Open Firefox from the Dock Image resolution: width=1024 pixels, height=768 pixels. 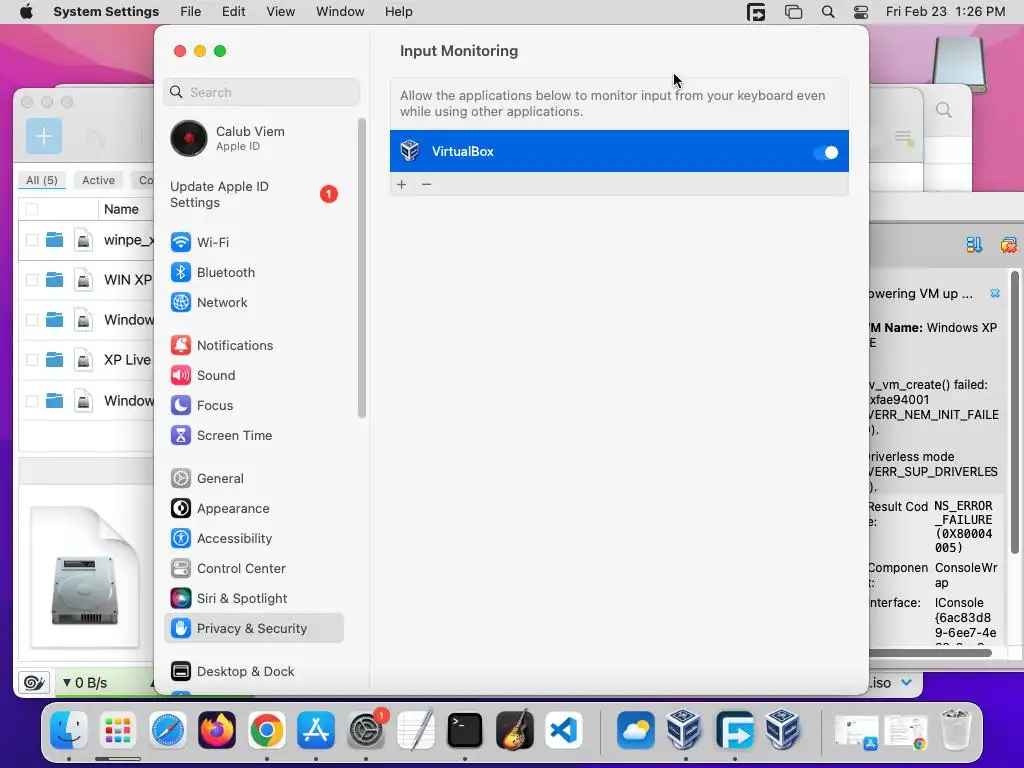217,730
